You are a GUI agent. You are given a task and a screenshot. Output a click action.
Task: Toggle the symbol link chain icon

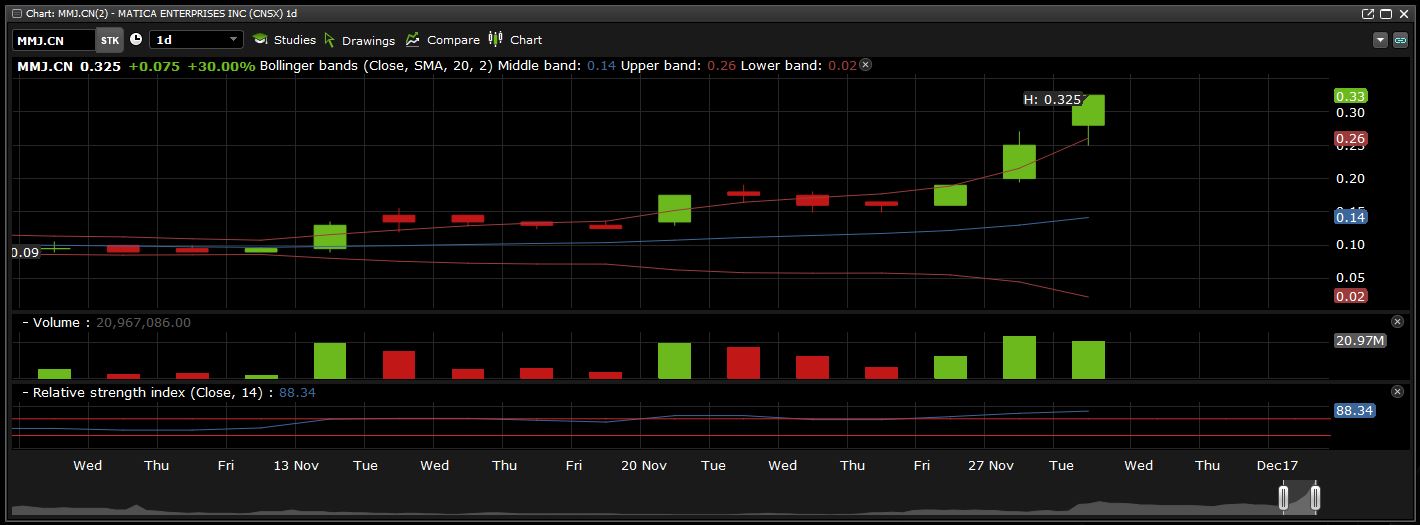click(x=1401, y=40)
